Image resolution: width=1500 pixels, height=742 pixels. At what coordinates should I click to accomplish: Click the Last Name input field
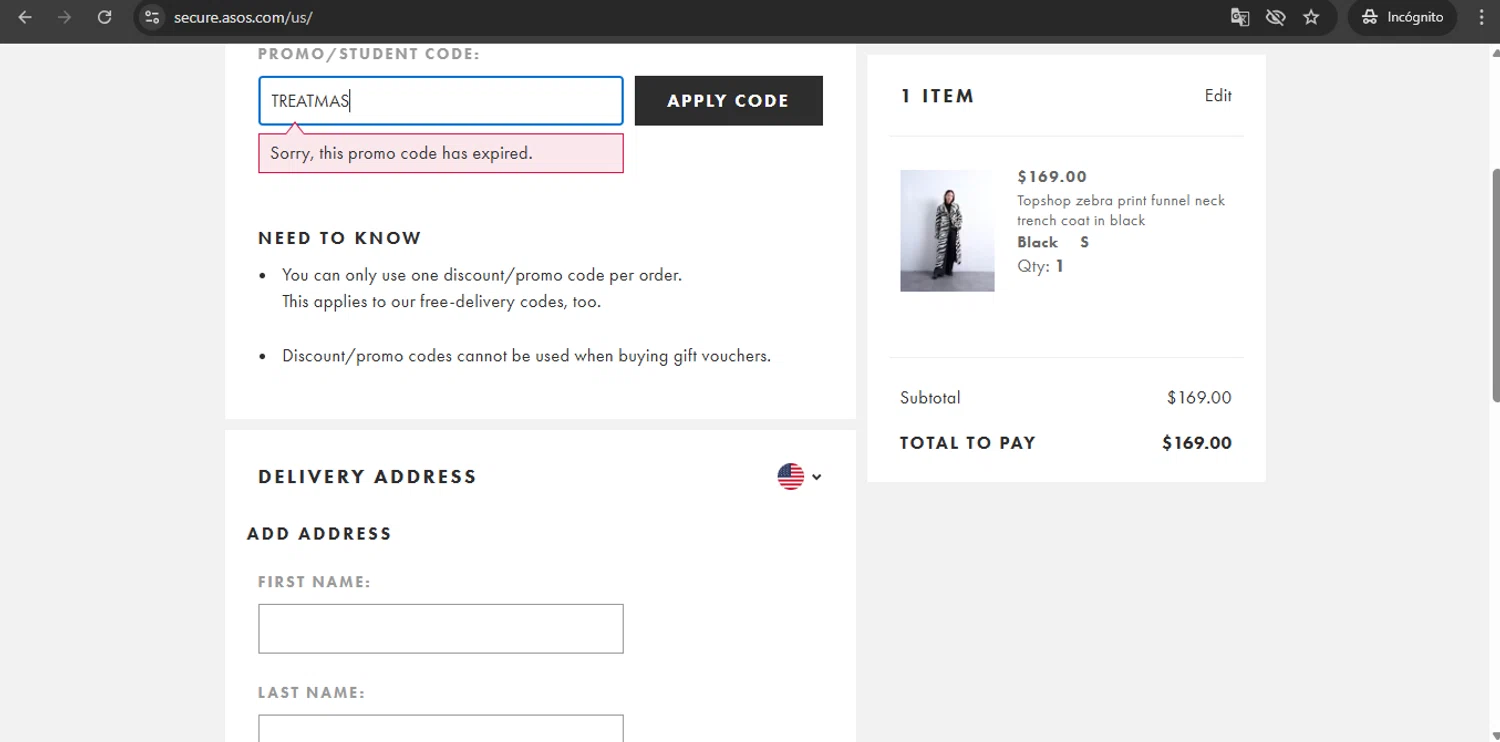pyautogui.click(x=441, y=728)
